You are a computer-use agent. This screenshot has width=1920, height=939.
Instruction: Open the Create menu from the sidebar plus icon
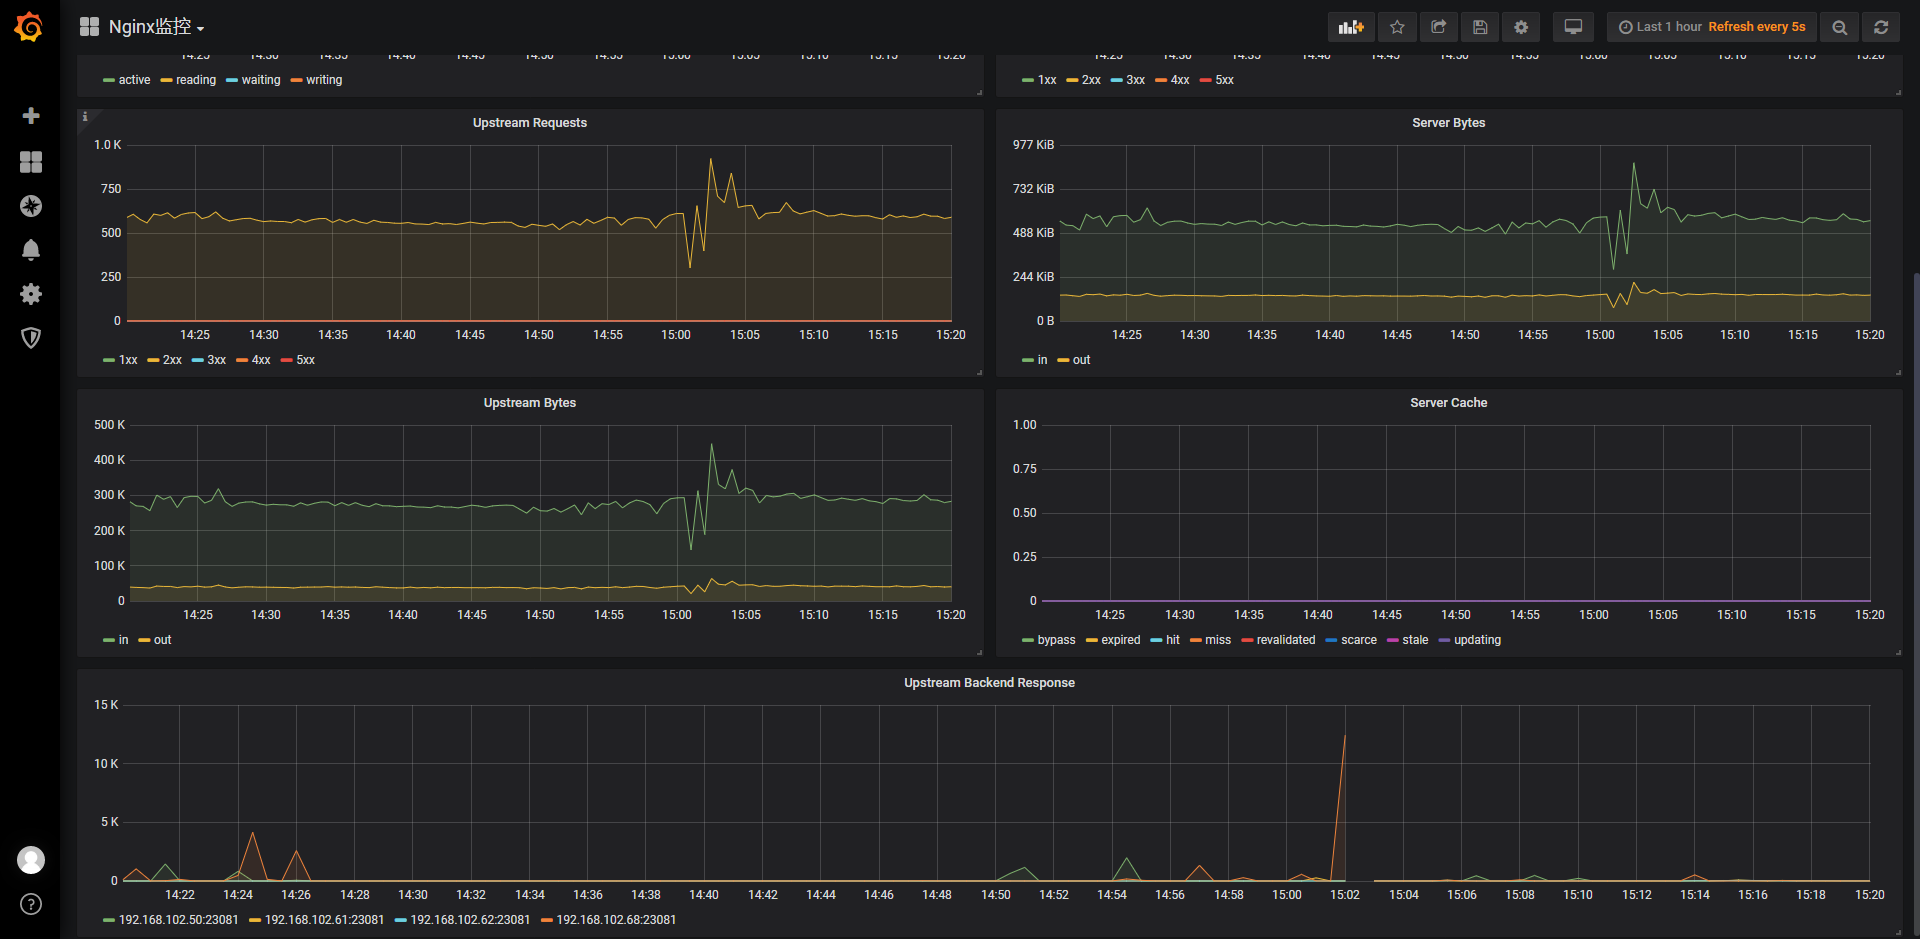[x=31, y=116]
